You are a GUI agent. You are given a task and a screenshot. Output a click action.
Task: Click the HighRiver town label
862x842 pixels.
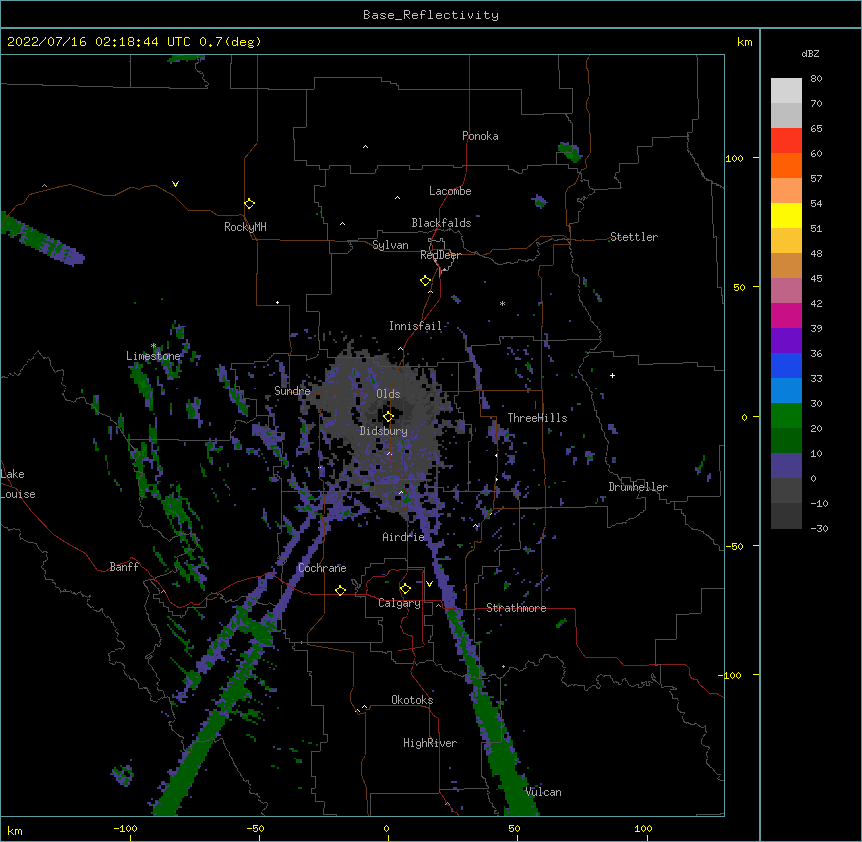(x=430, y=743)
